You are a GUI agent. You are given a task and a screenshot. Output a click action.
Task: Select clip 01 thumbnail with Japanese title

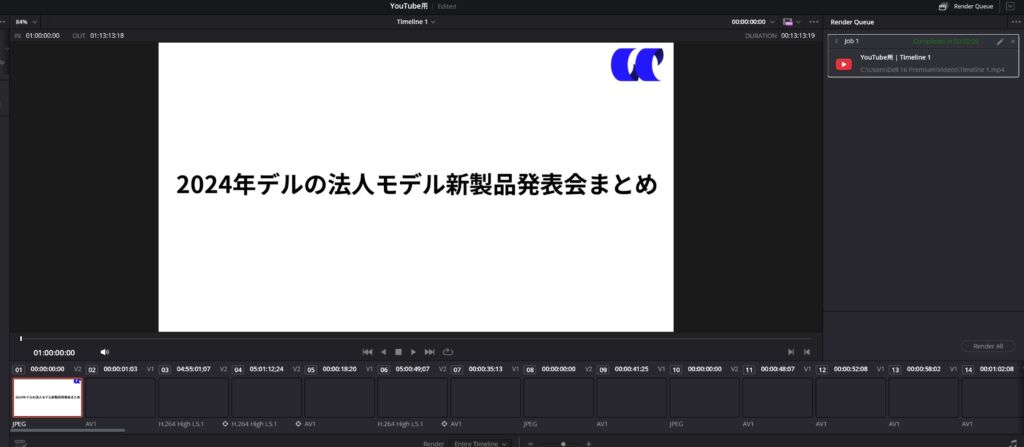[x=48, y=397]
